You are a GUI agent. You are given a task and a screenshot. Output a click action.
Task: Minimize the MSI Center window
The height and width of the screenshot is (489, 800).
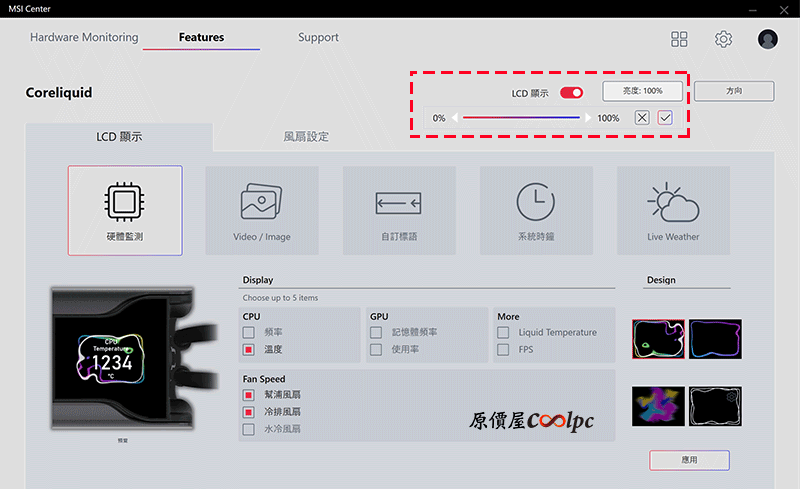753,9
